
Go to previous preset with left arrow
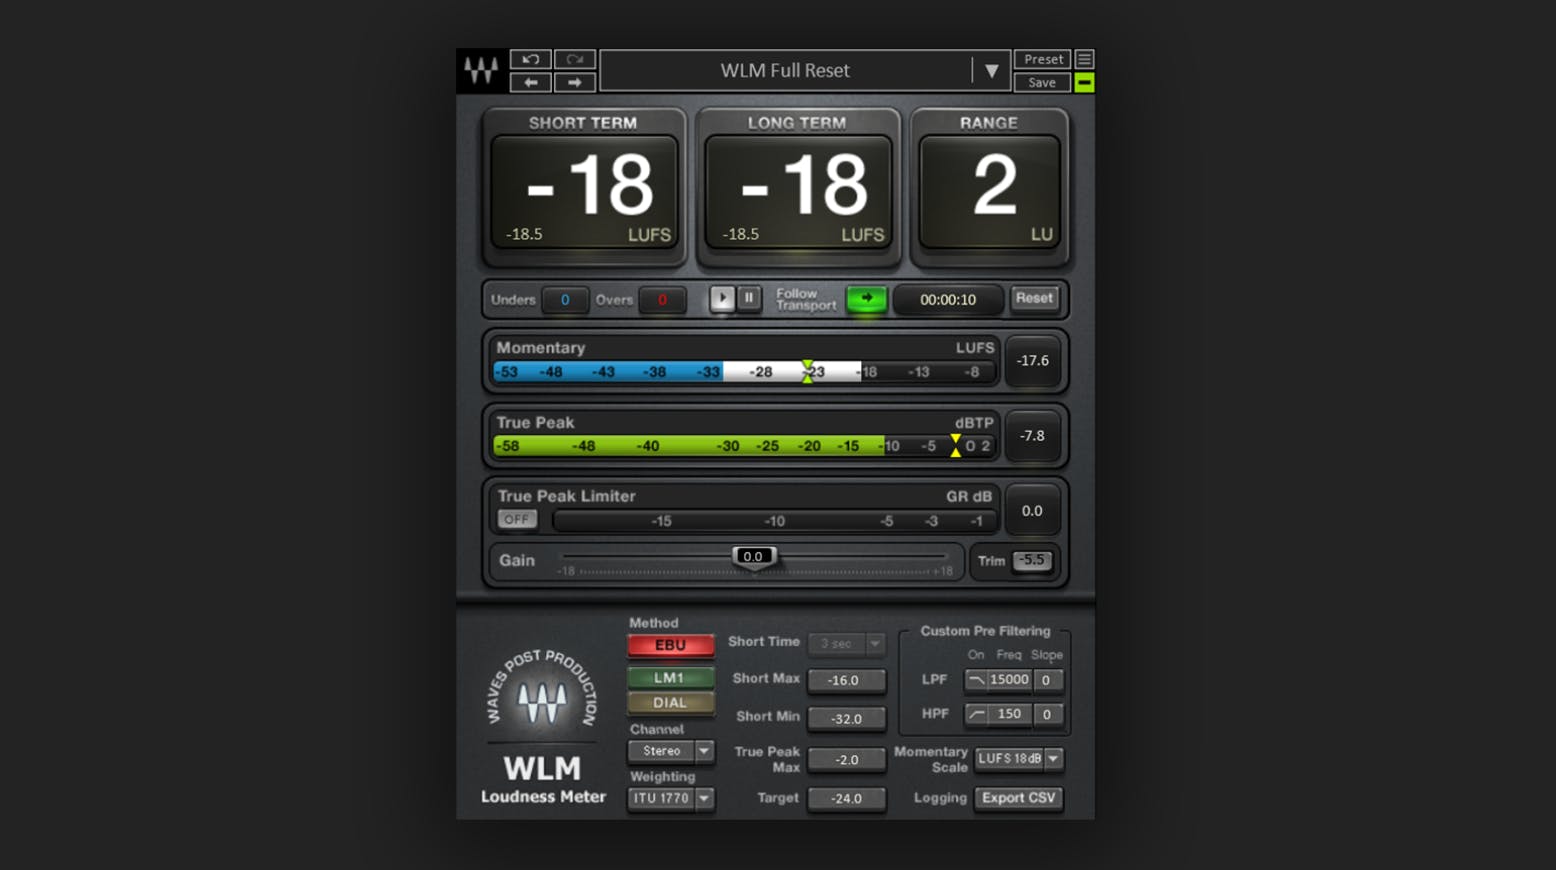(530, 83)
